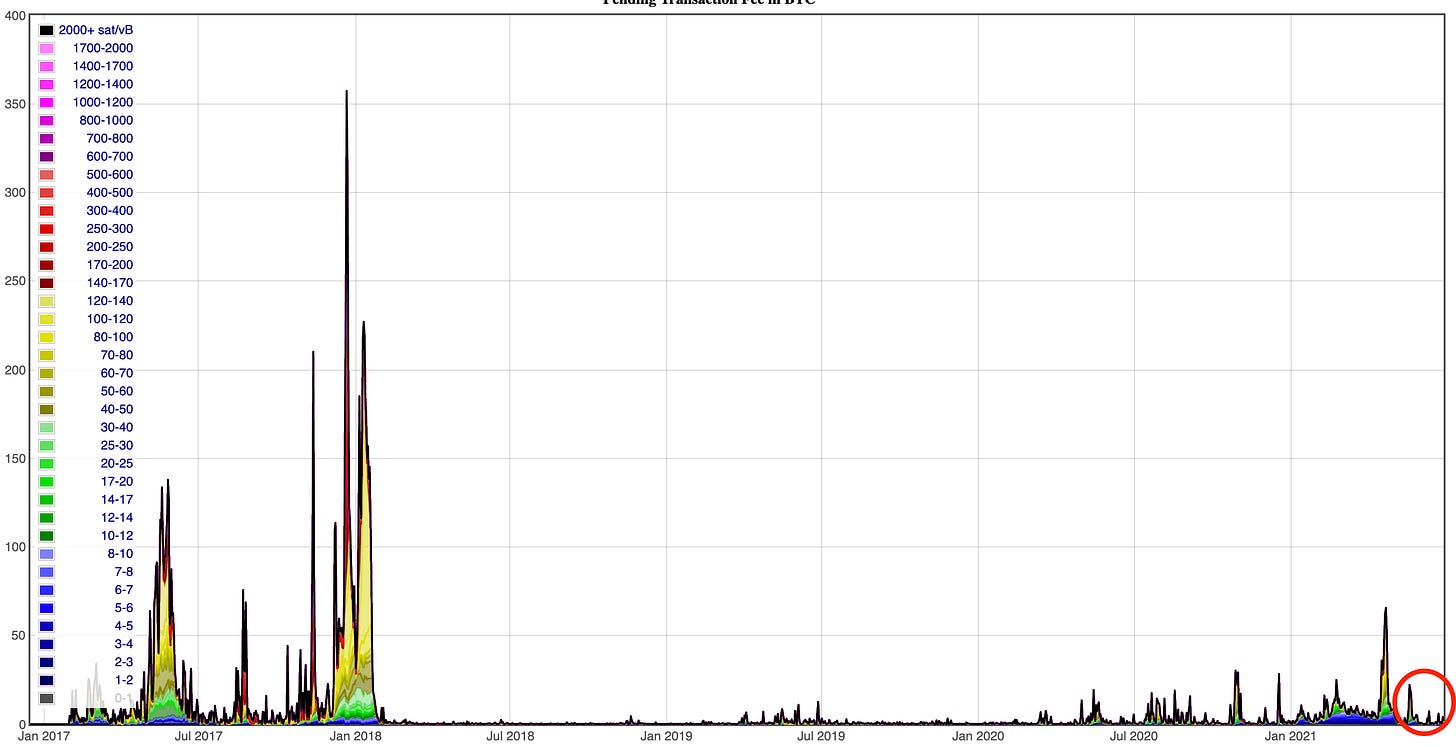Select the 6-7 legend label
Screen dimensions: 1456x747
124,590
